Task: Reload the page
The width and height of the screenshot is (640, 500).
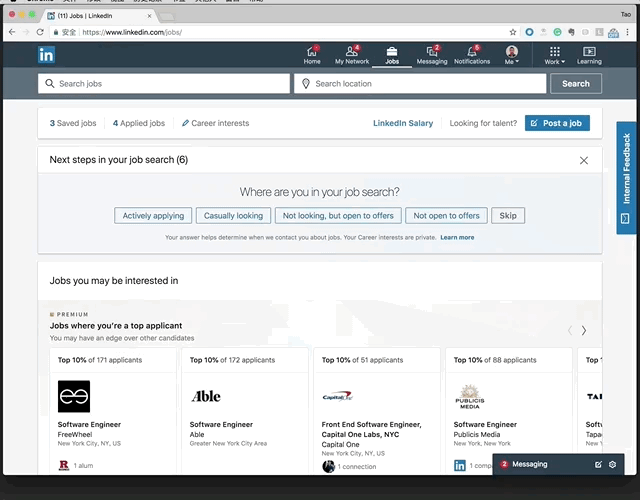Action: (x=40, y=32)
